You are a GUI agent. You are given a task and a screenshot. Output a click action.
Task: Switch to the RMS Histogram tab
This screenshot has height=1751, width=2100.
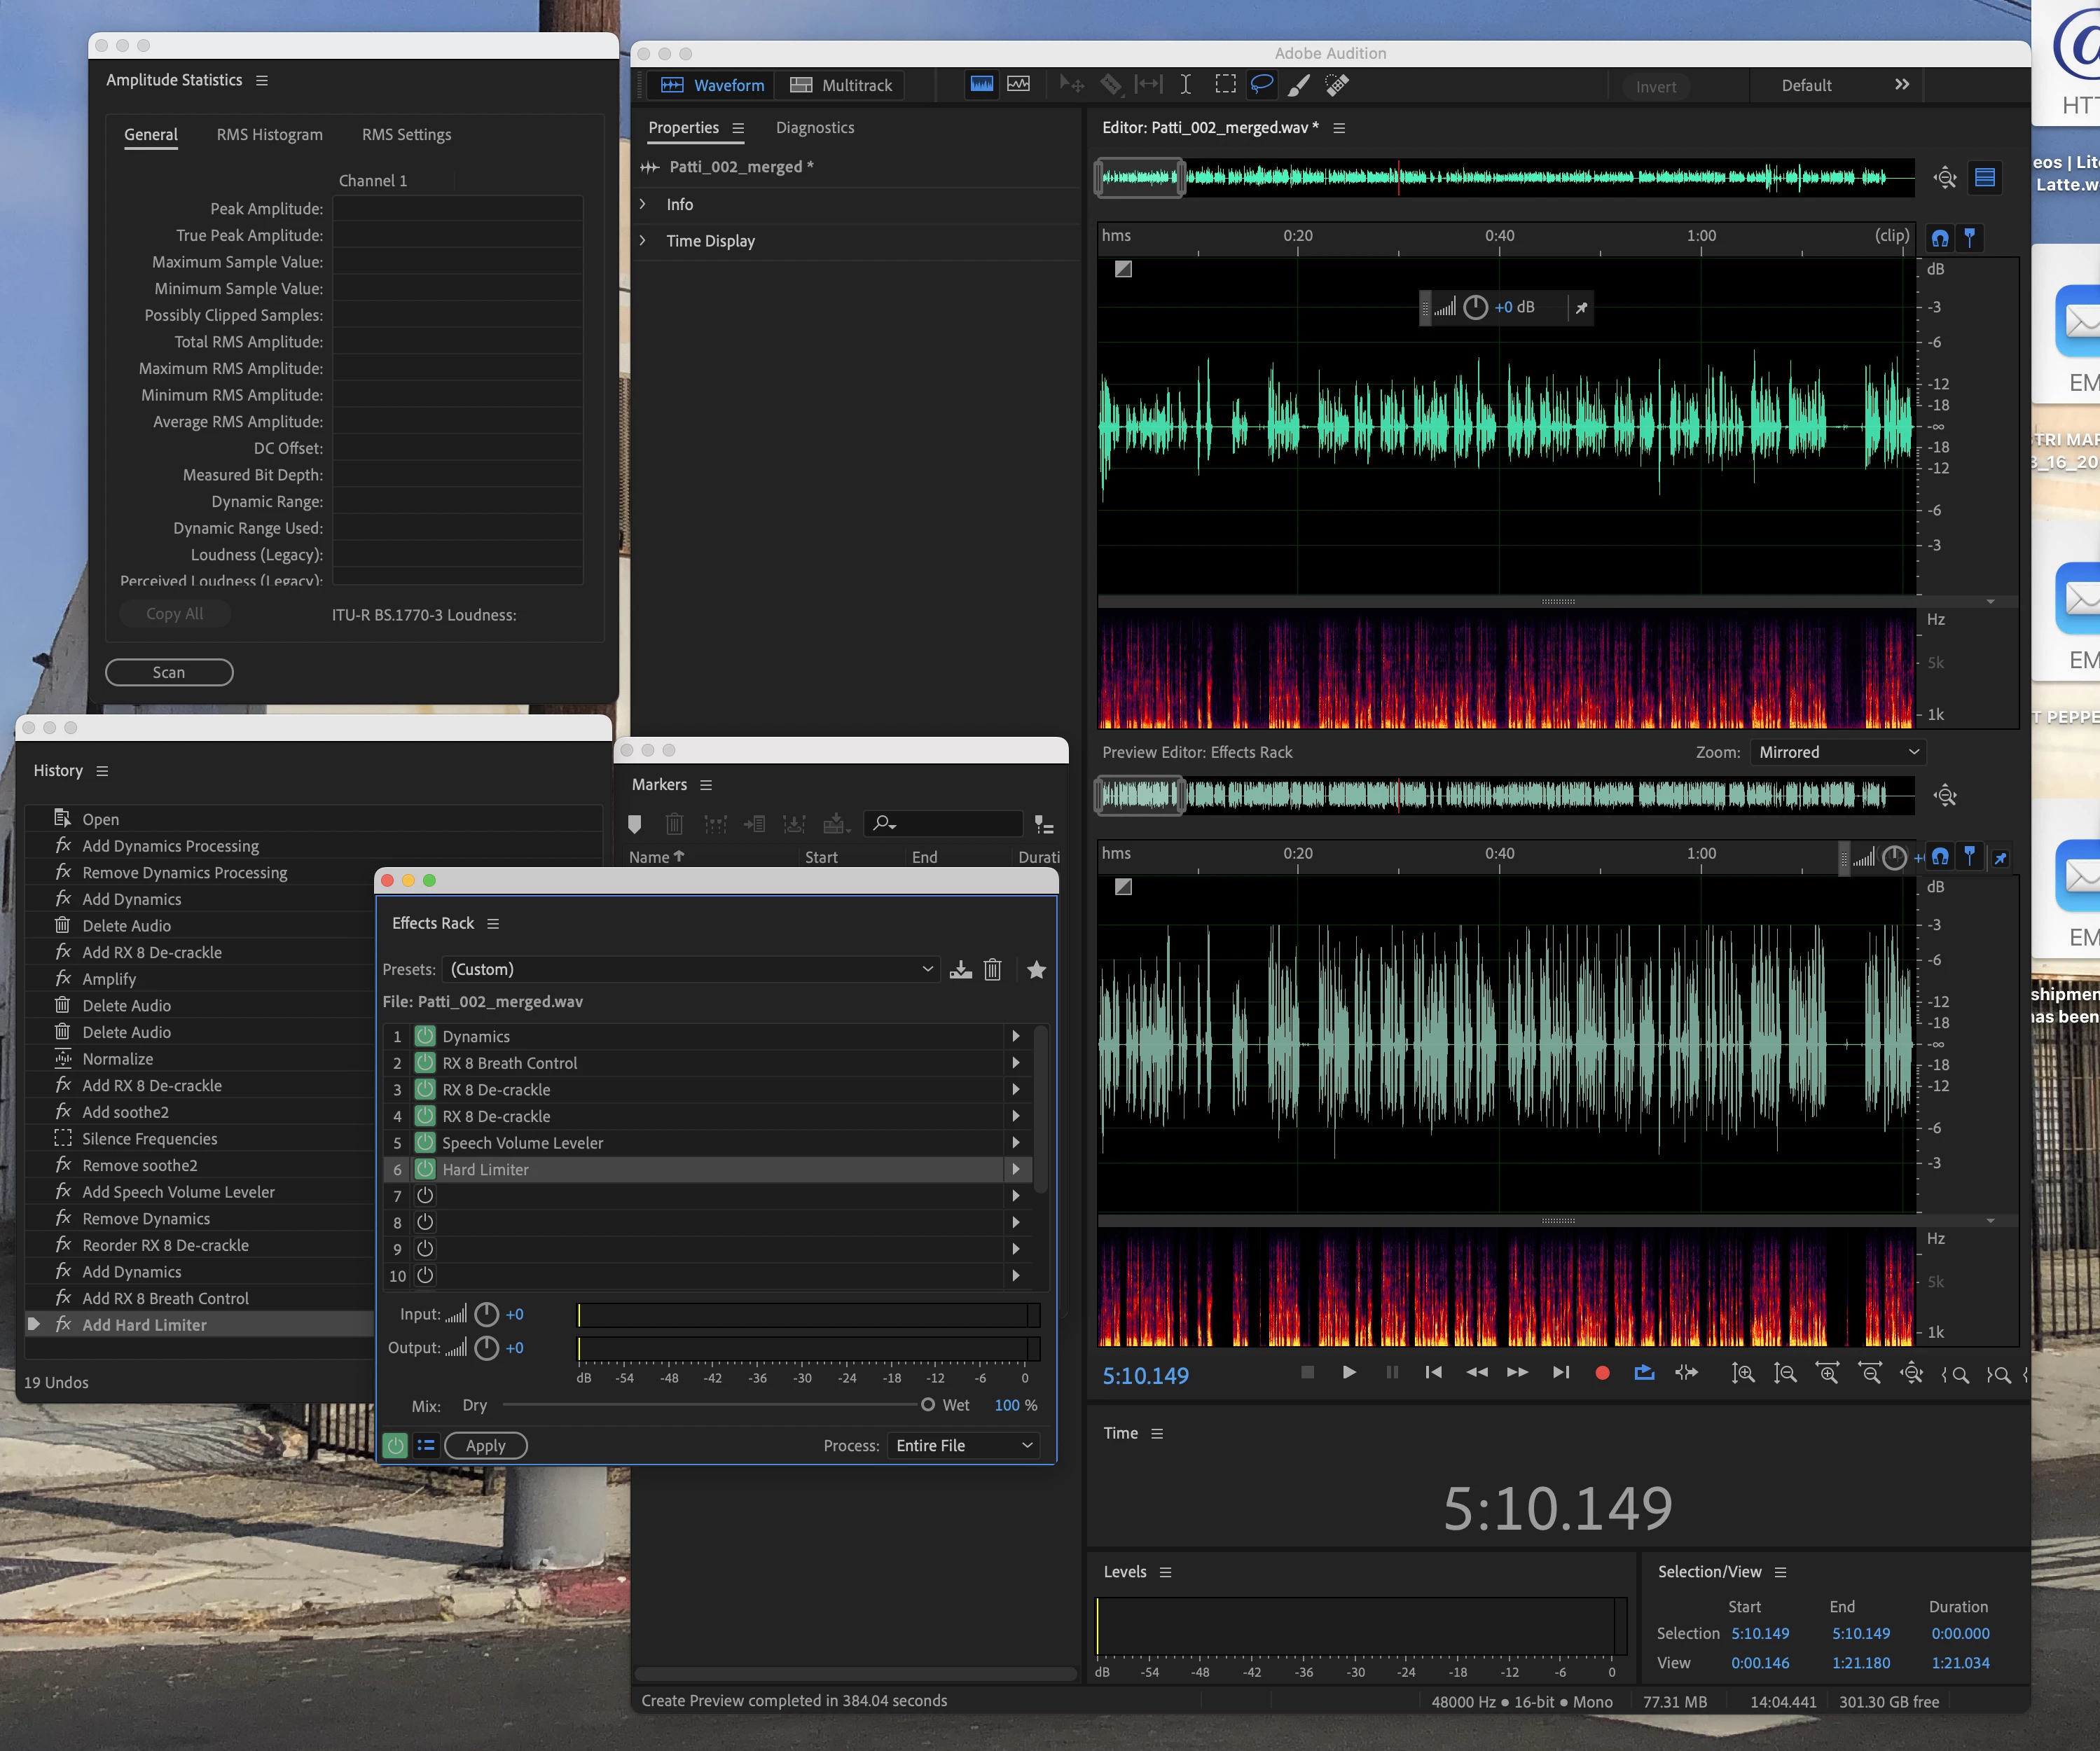[x=269, y=134]
